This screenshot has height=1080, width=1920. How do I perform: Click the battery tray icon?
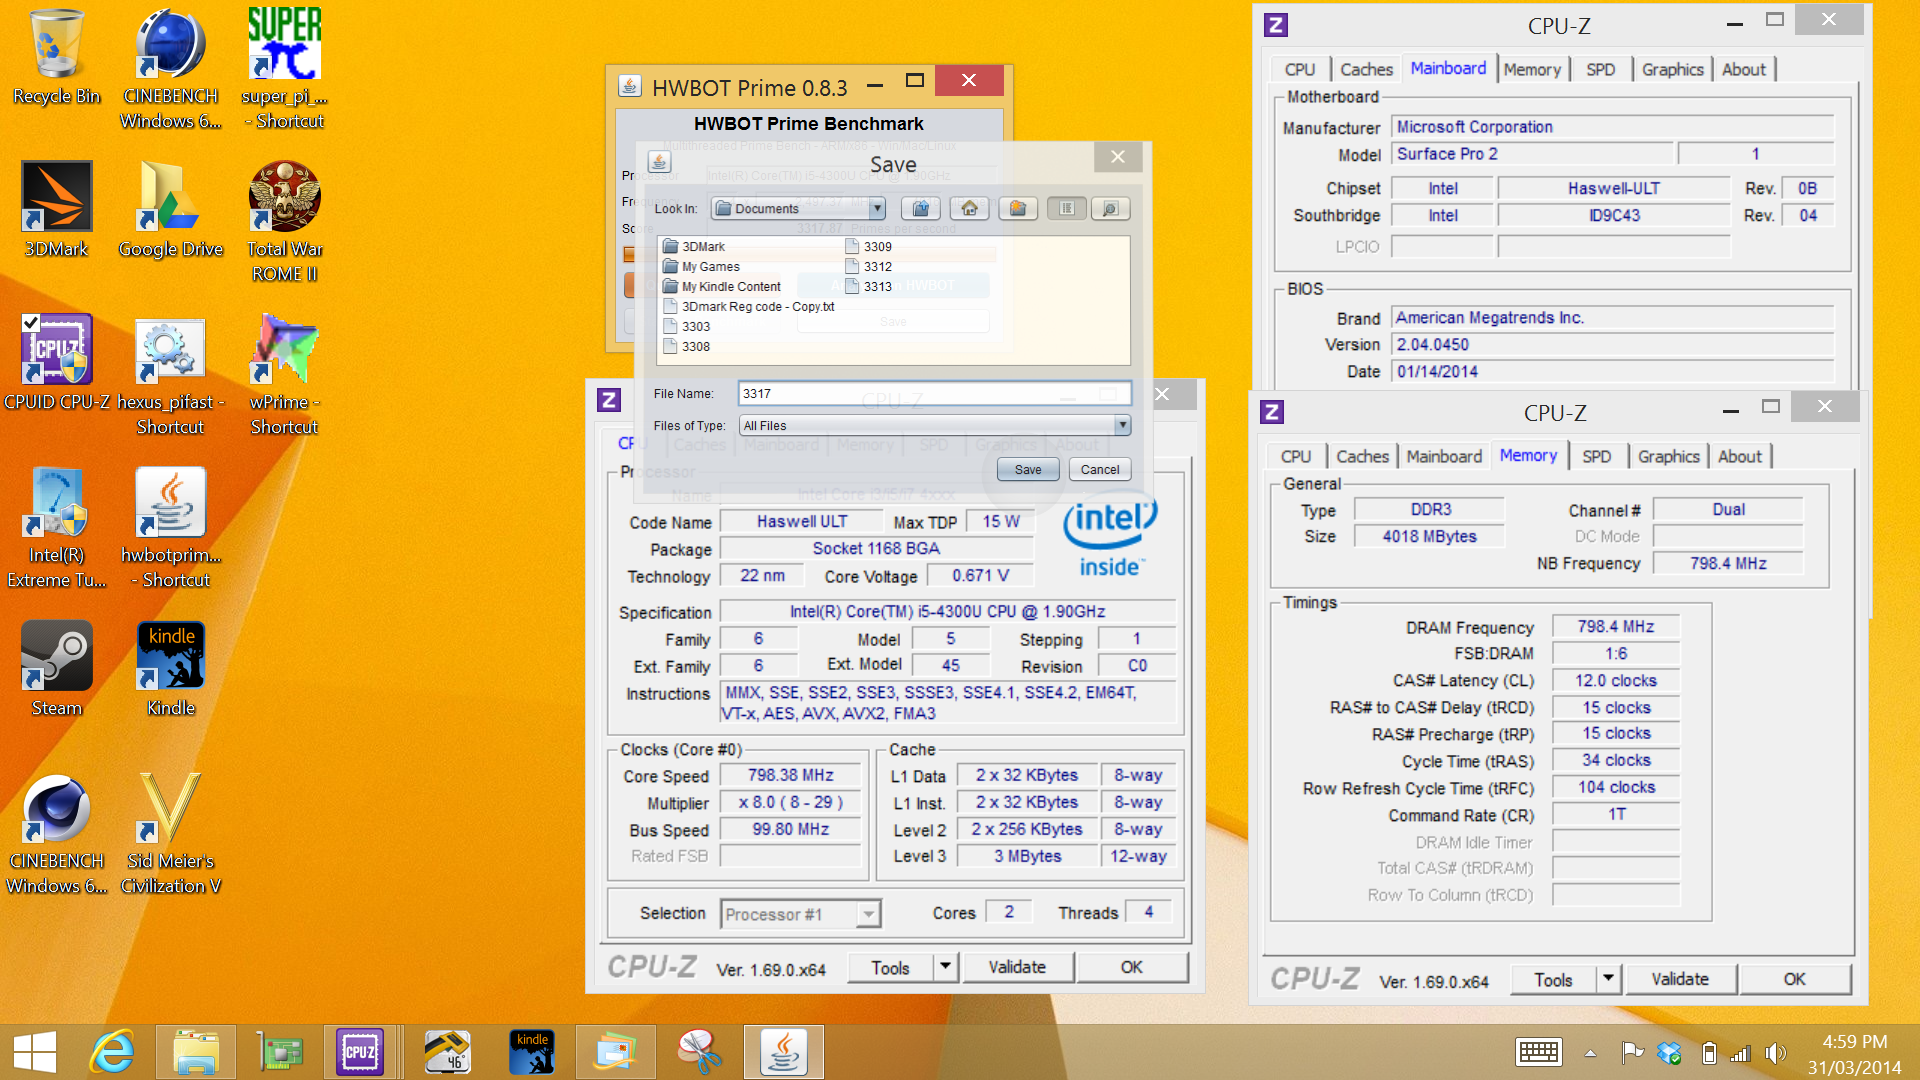1709,1053
